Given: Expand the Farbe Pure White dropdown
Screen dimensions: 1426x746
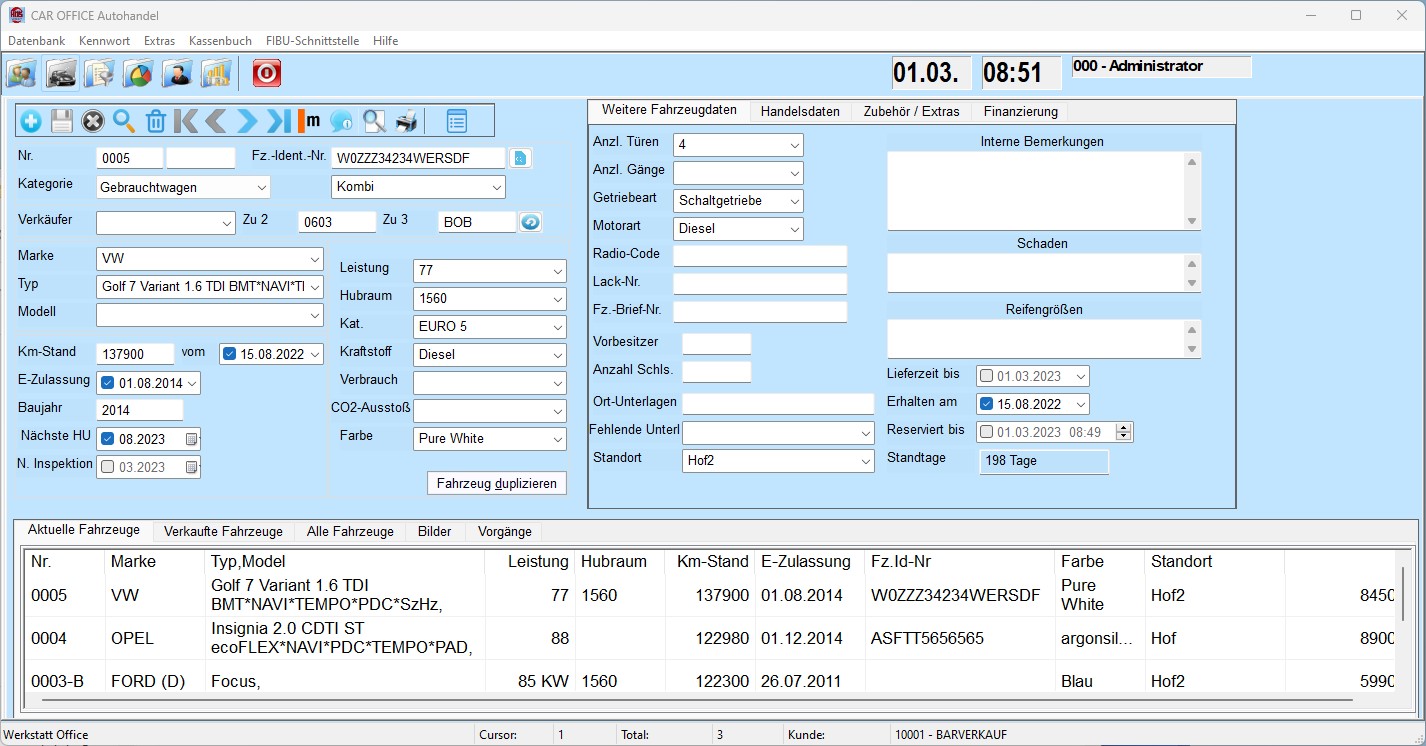Looking at the screenshot, I should pyautogui.click(x=490, y=439).
